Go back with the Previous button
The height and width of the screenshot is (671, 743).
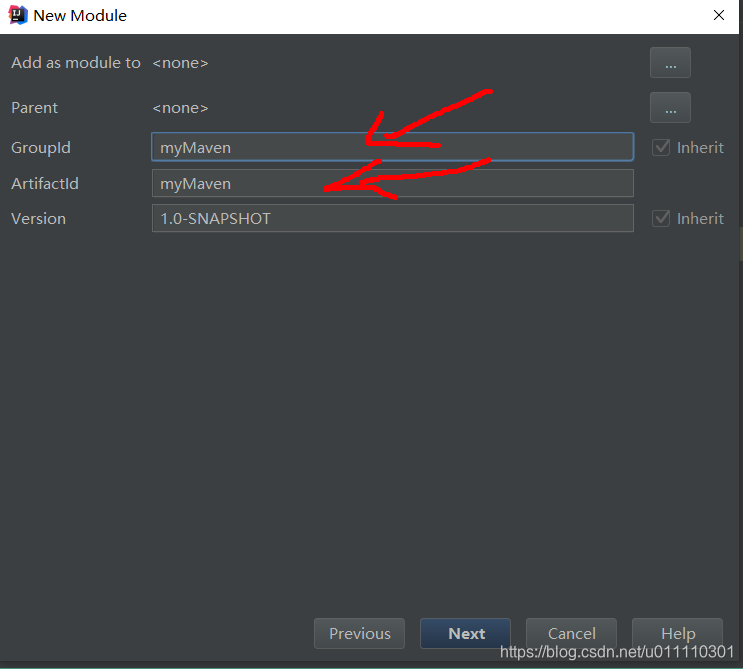coord(359,633)
